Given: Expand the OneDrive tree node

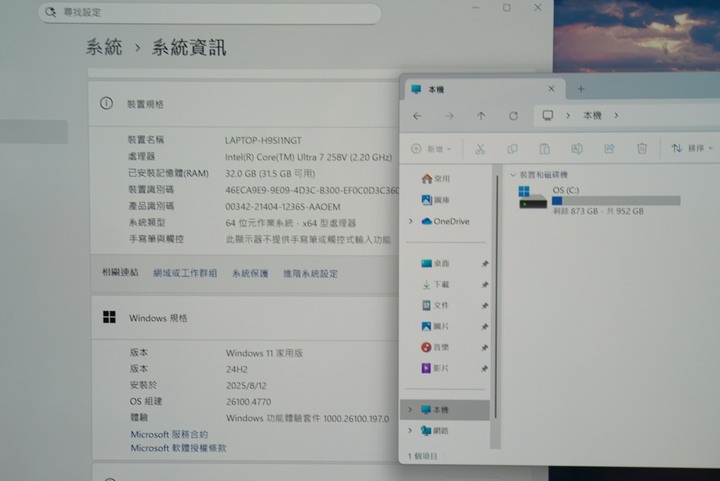Looking at the screenshot, I should [411, 221].
